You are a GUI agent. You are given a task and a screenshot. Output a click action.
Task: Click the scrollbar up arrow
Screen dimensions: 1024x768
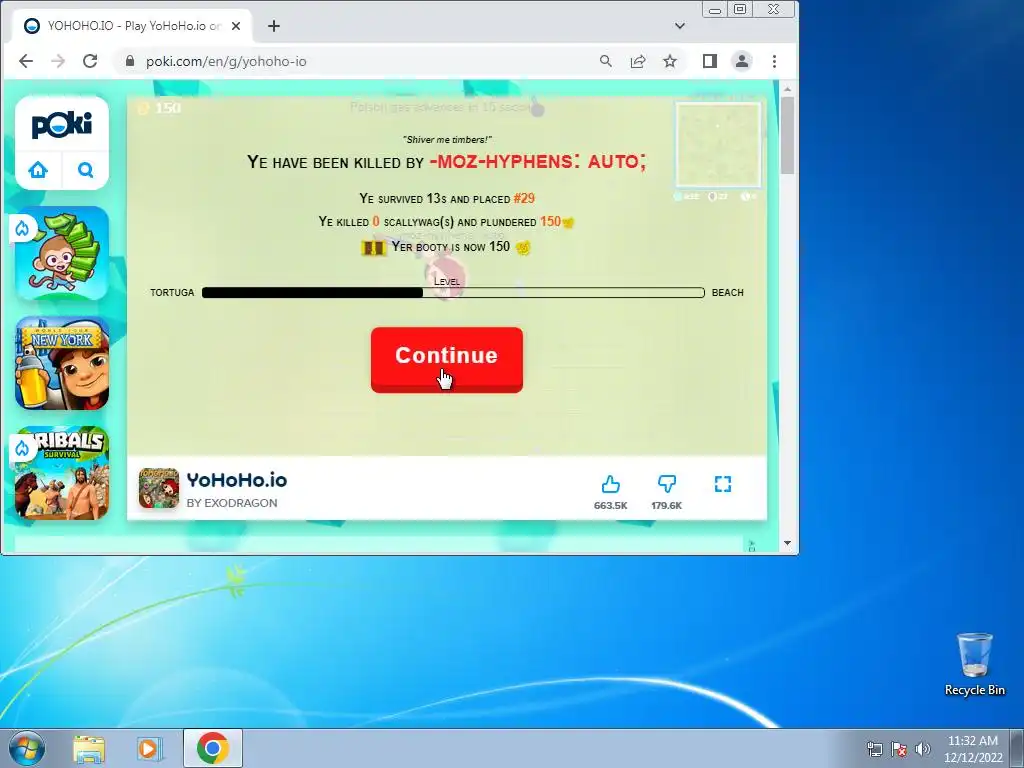[788, 88]
